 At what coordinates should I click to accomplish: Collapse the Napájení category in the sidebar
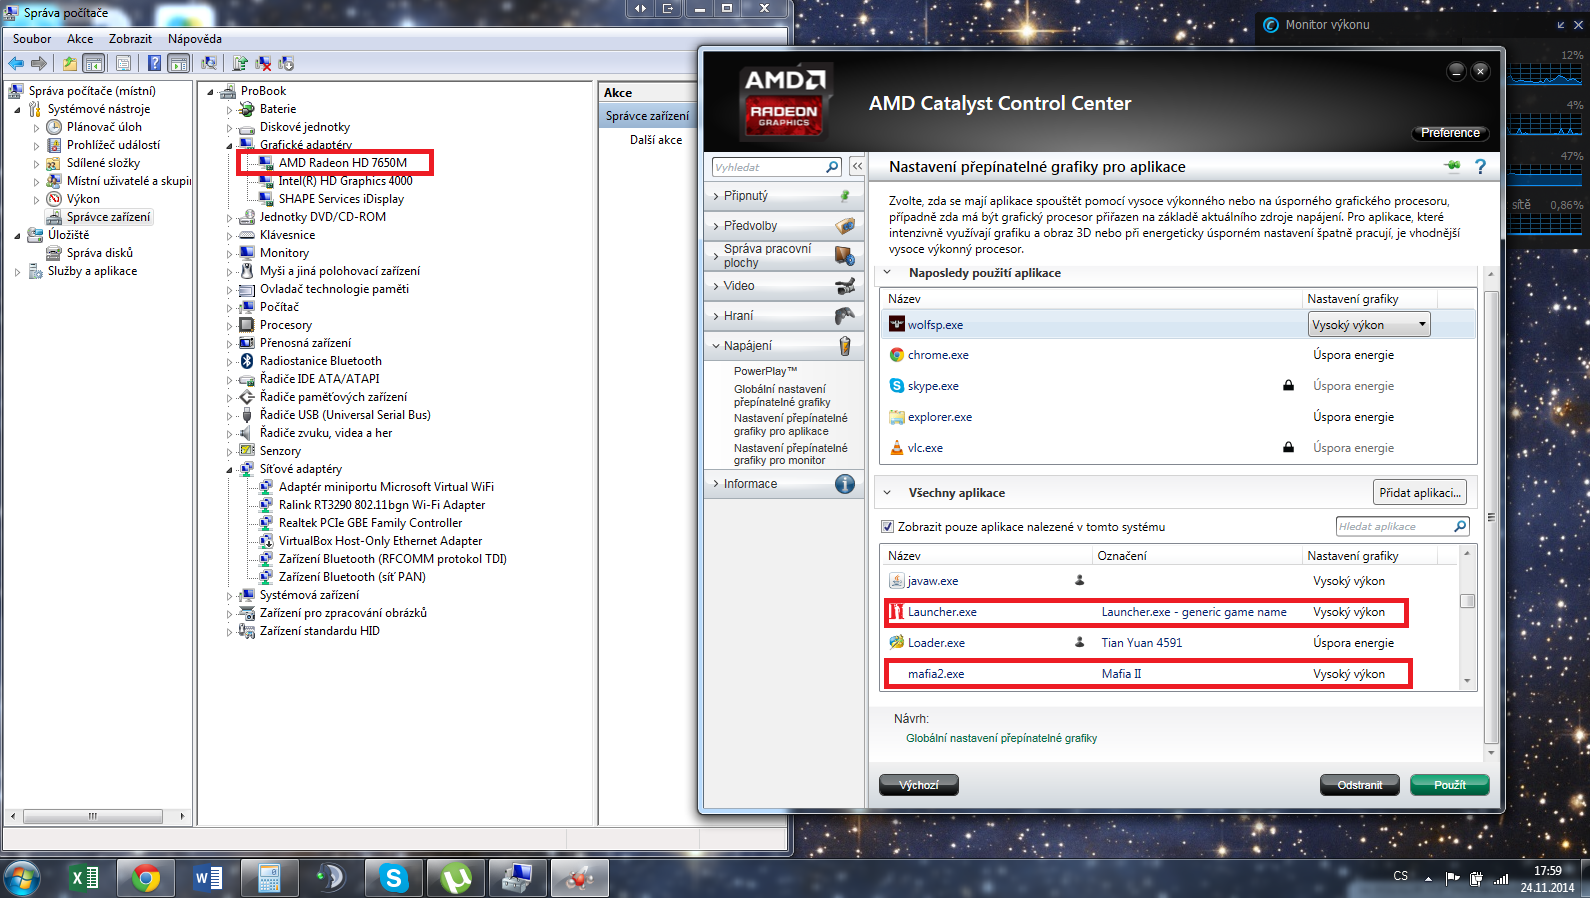[716, 346]
